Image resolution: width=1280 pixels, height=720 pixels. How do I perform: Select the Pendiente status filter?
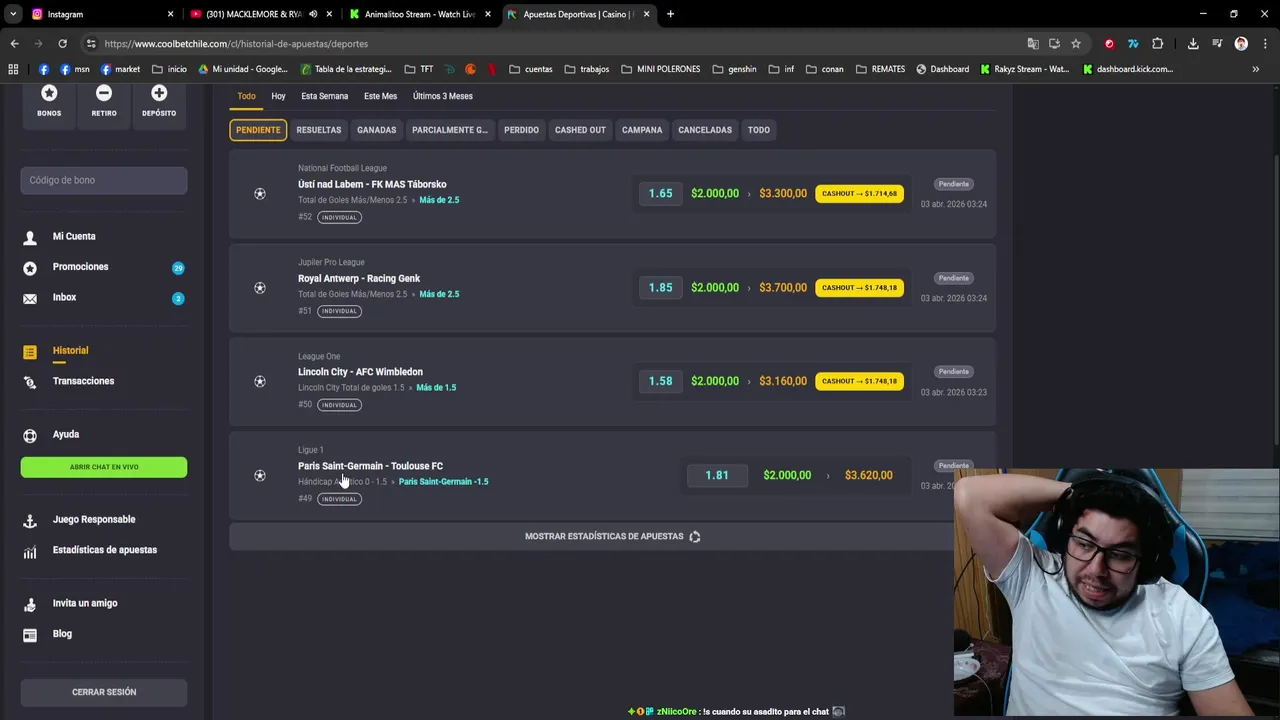[x=258, y=130]
